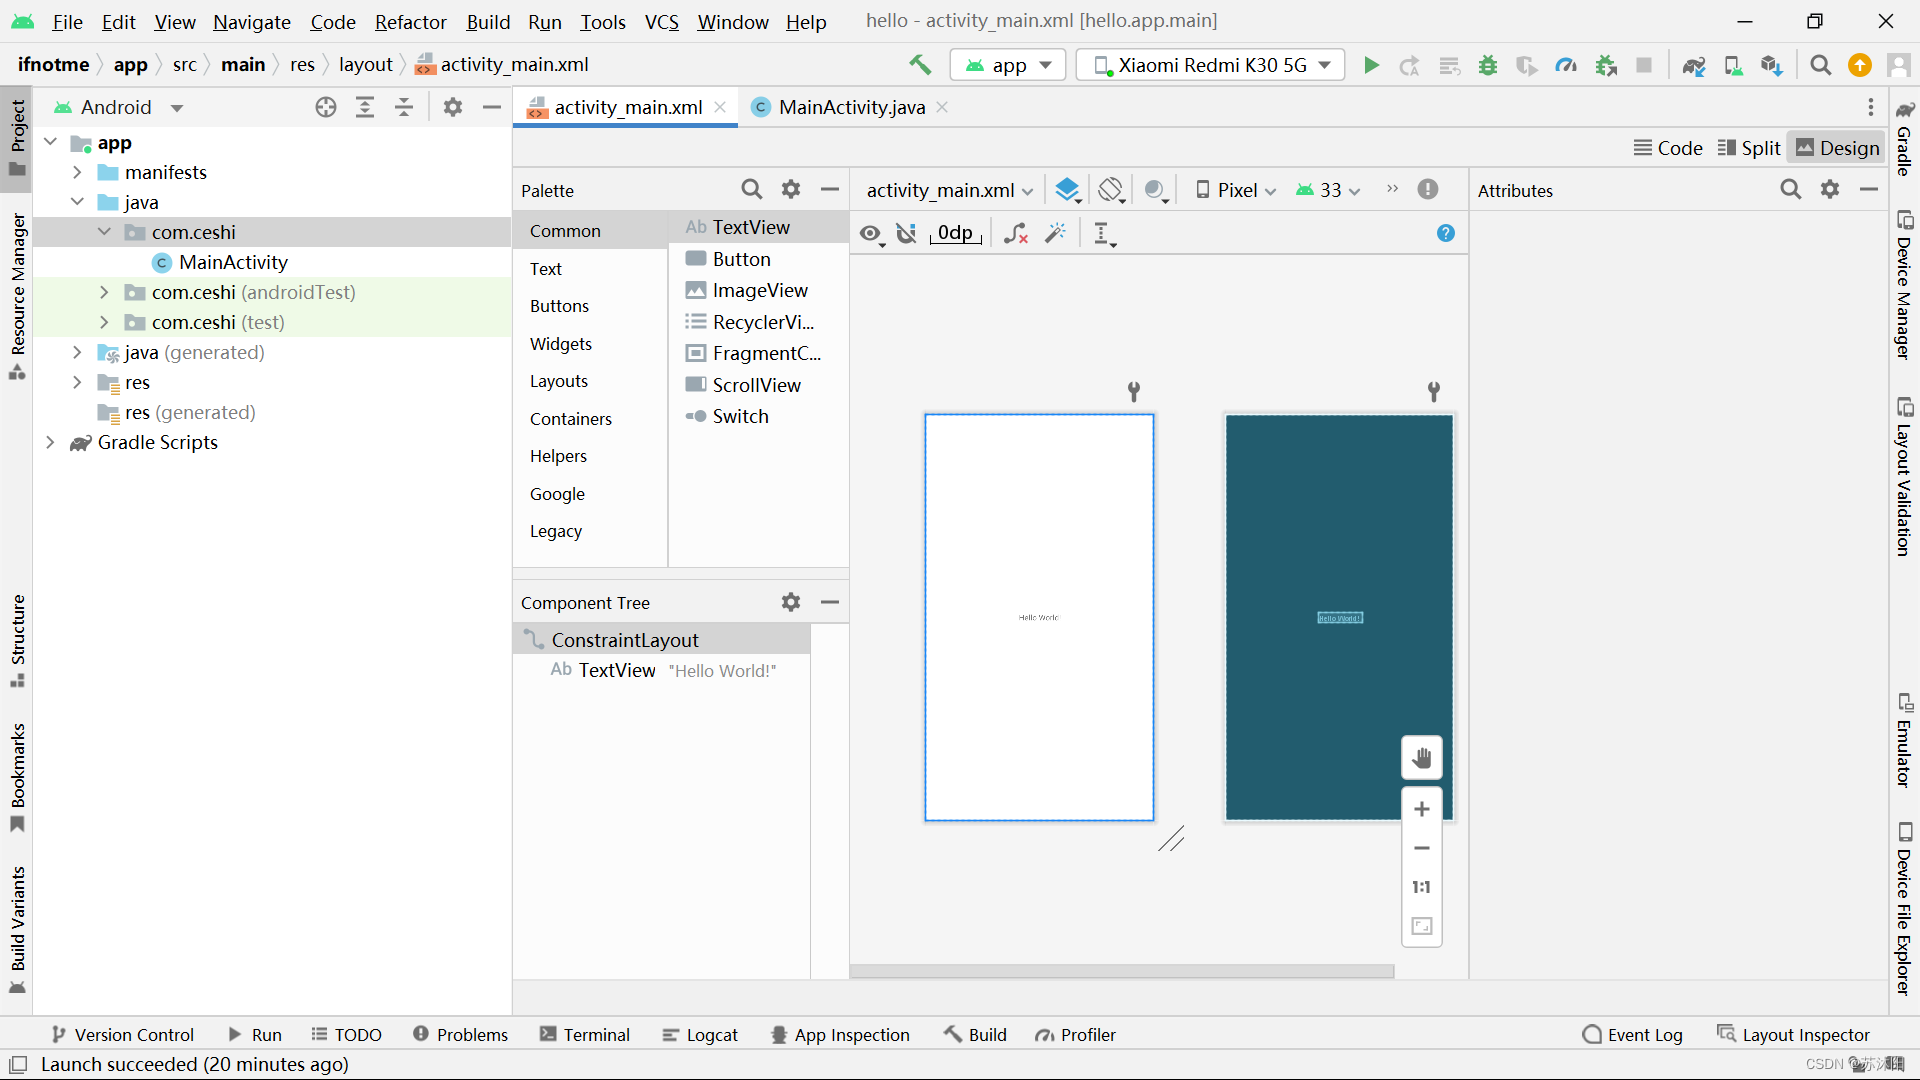This screenshot has height=1080, width=1920.
Task: Switch editor to Split mode
Action: tap(1749, 148)
